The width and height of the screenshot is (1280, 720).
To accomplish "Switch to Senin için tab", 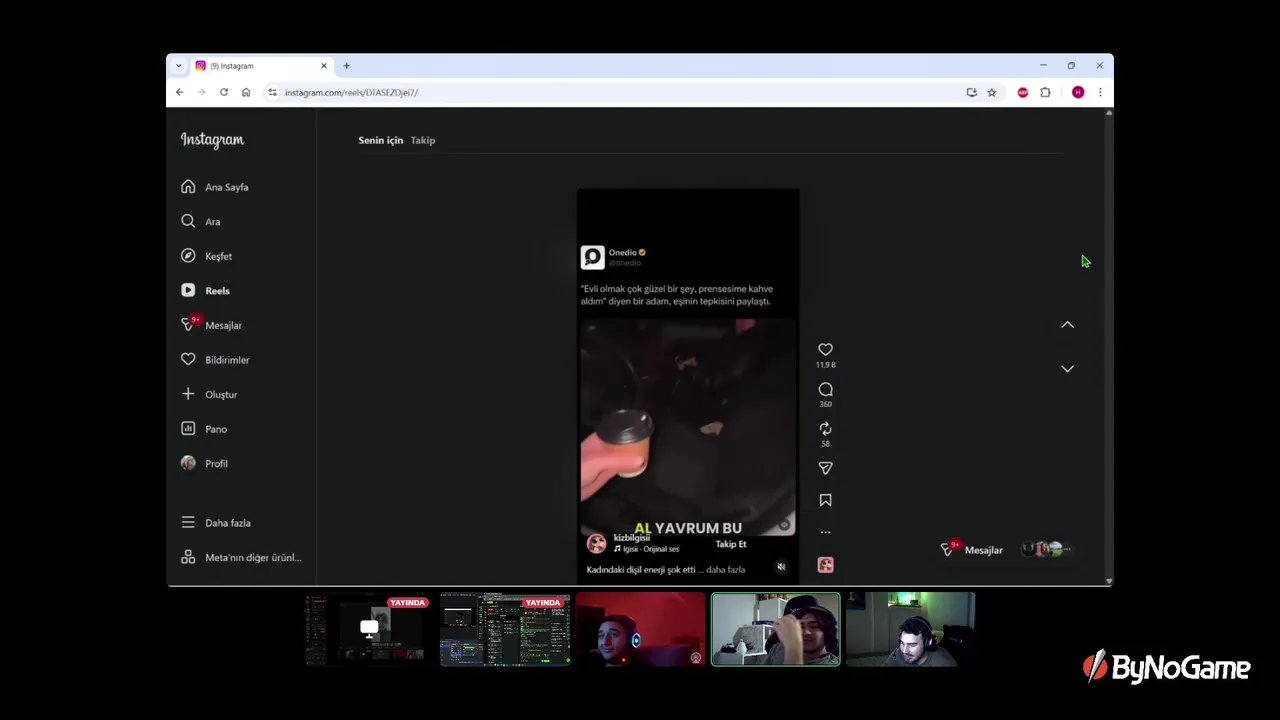I will click(380, 140).
